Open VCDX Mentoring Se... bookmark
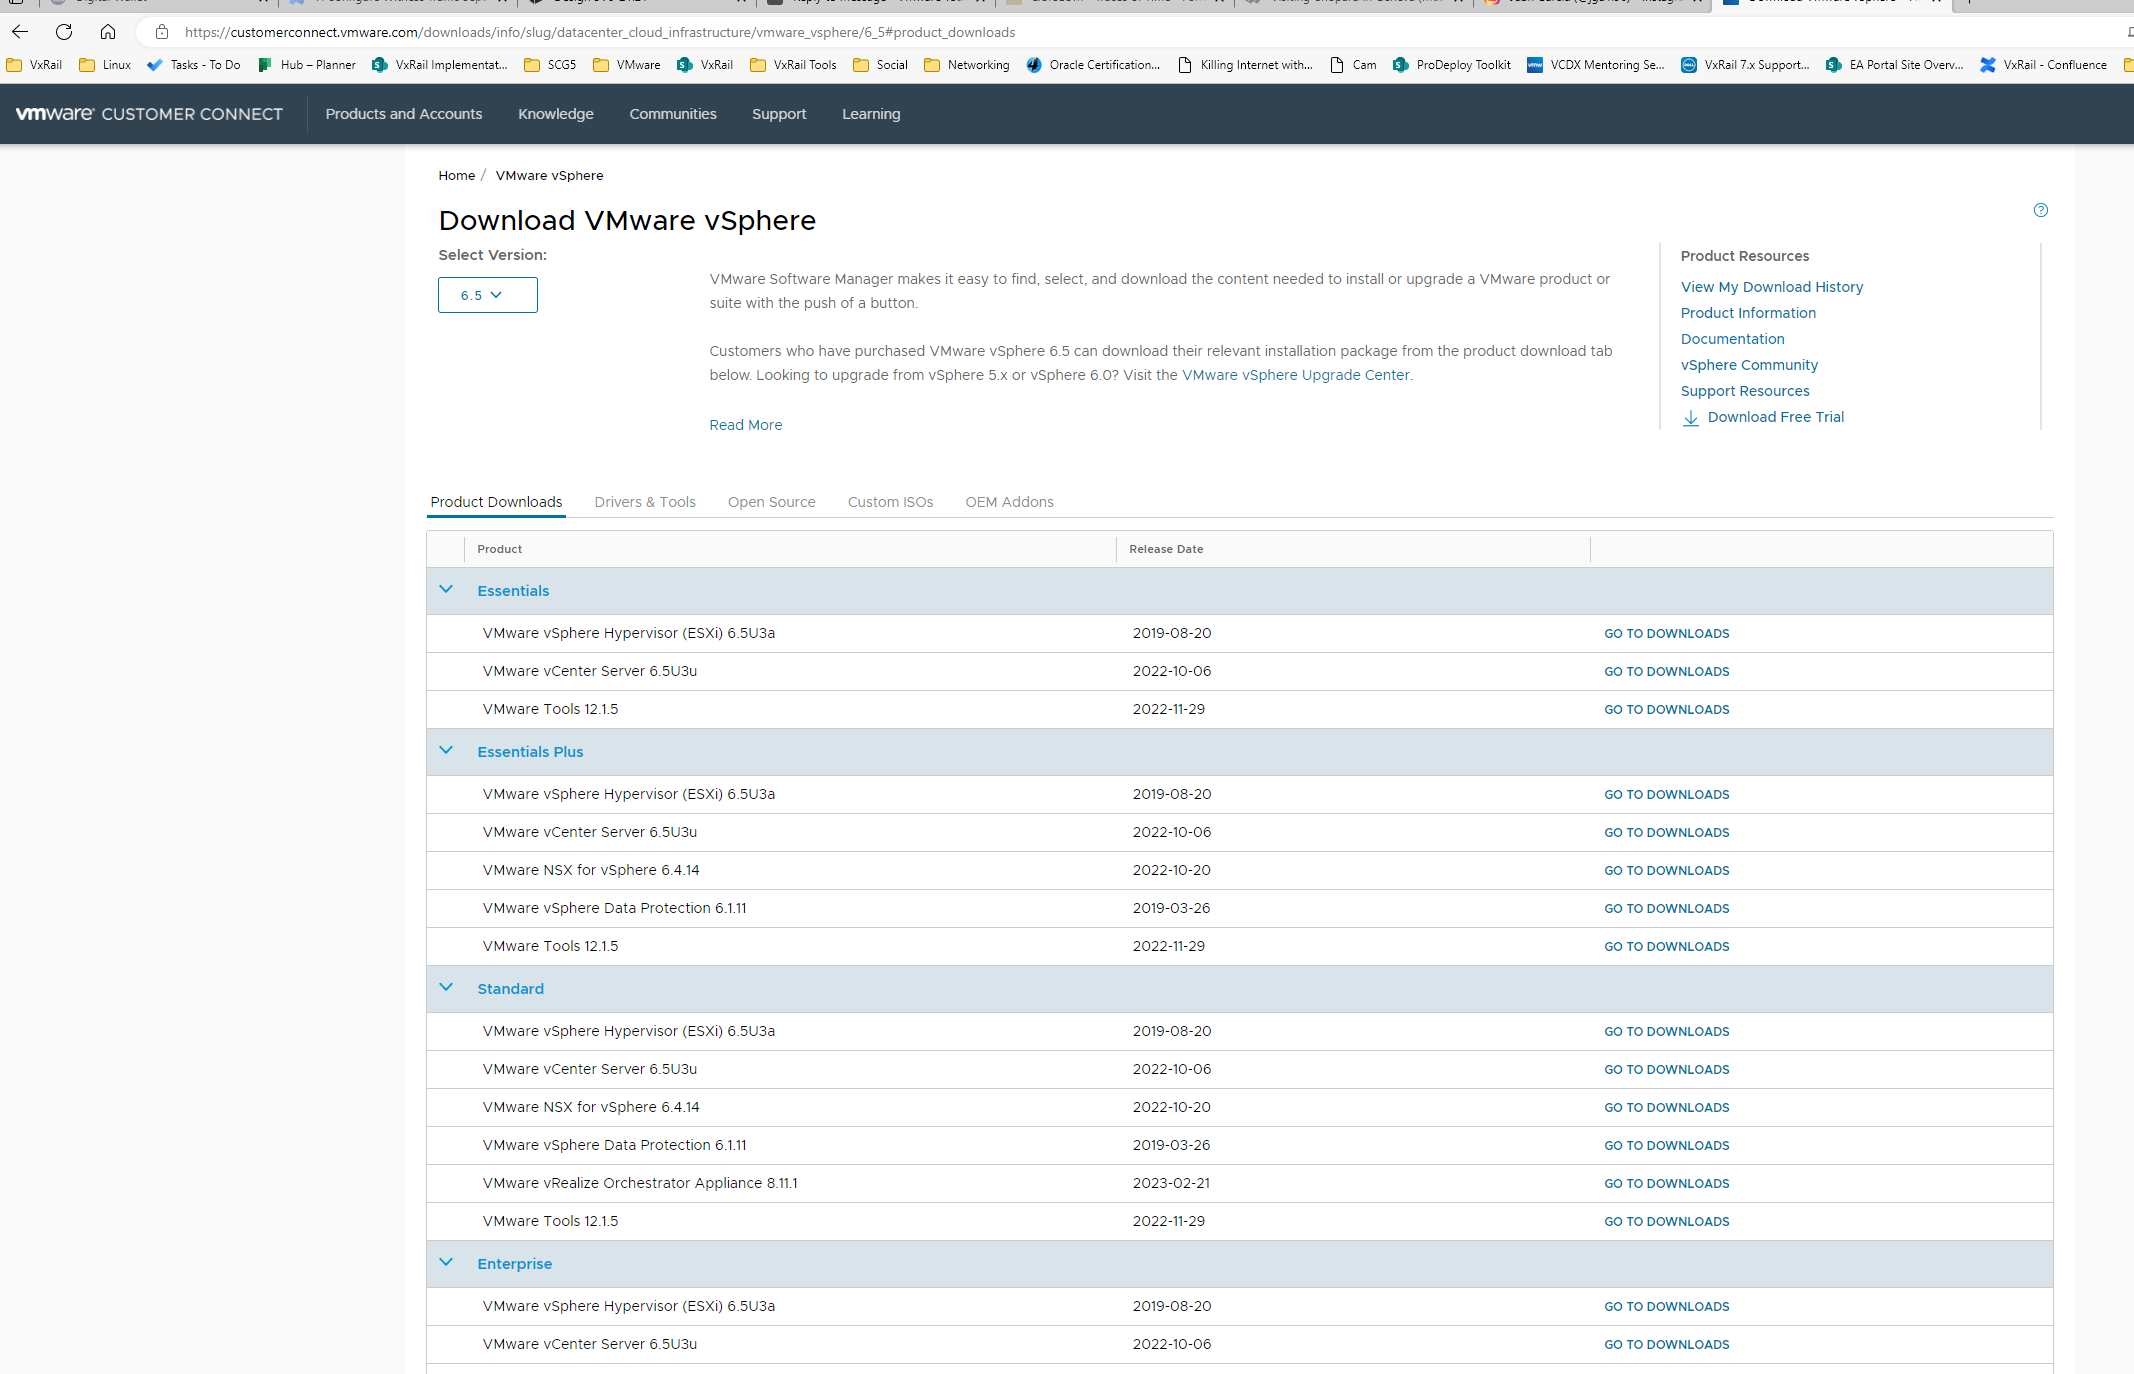2134x1374 pixels. point(1596,65)
